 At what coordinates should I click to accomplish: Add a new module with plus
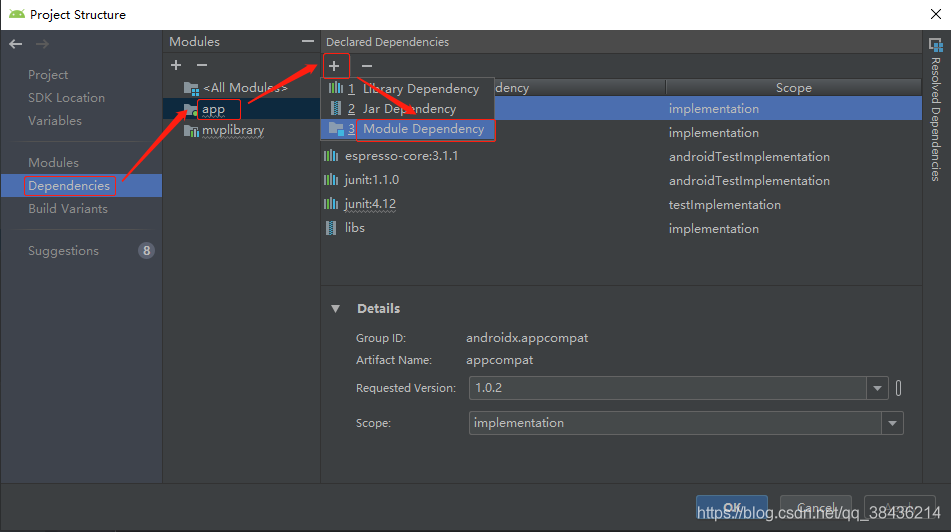tap(176, 65)
